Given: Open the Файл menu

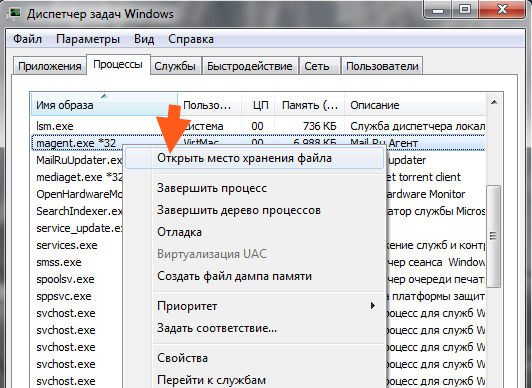Looking at the screenshot, I should (x=27, y=39).
